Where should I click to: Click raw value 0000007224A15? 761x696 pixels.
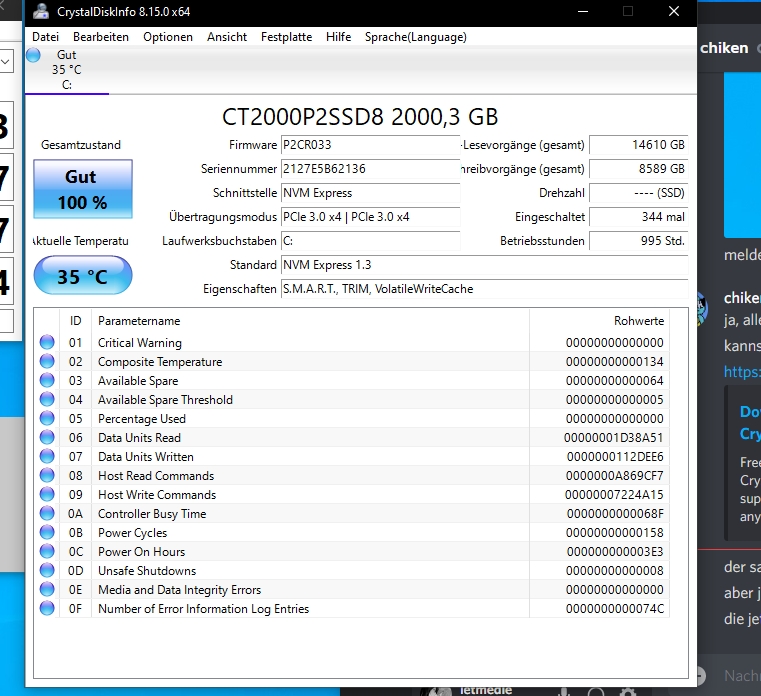click(x=614, y=495)
